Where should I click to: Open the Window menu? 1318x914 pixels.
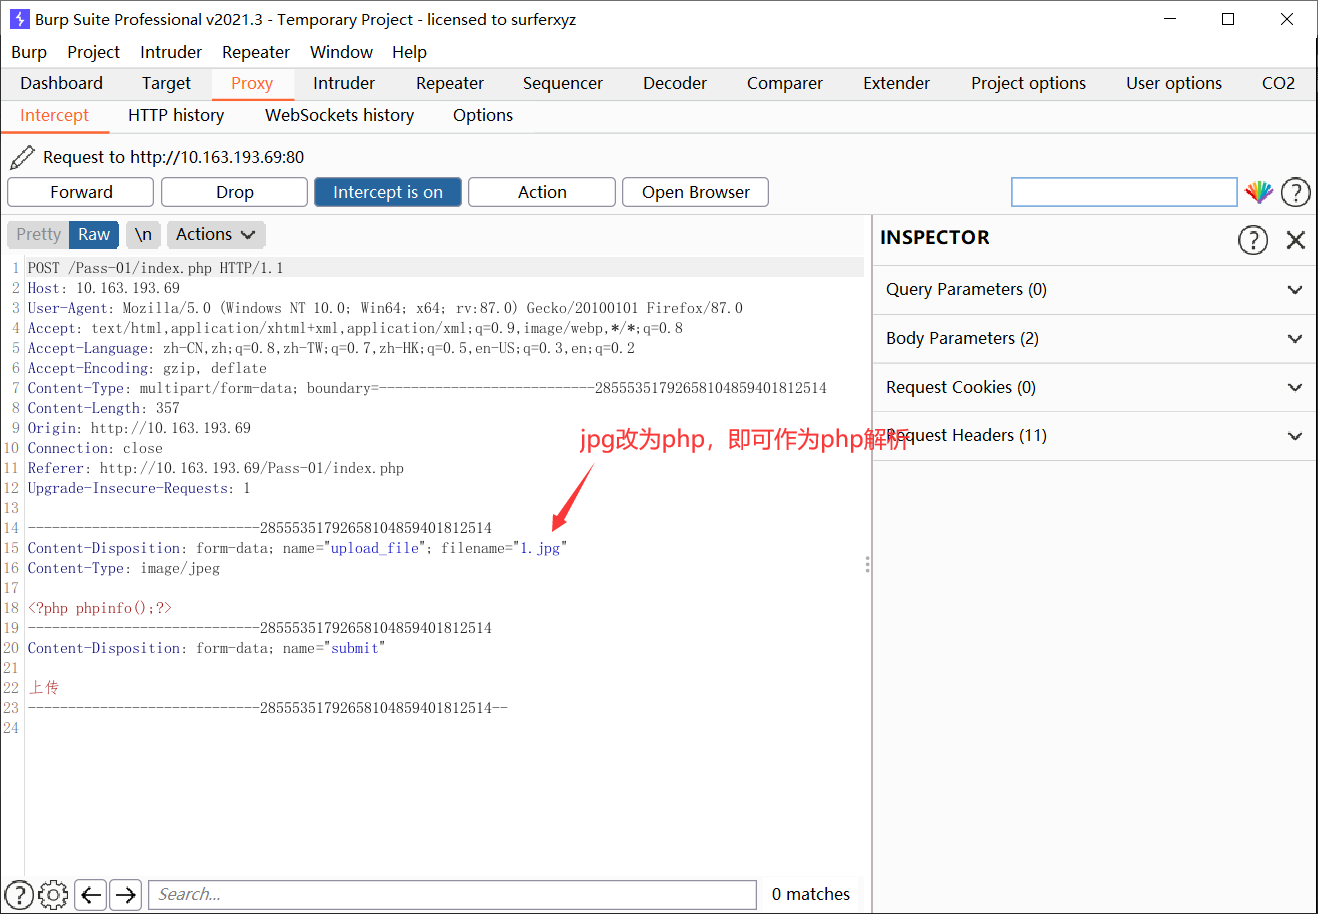coord(341,52)
